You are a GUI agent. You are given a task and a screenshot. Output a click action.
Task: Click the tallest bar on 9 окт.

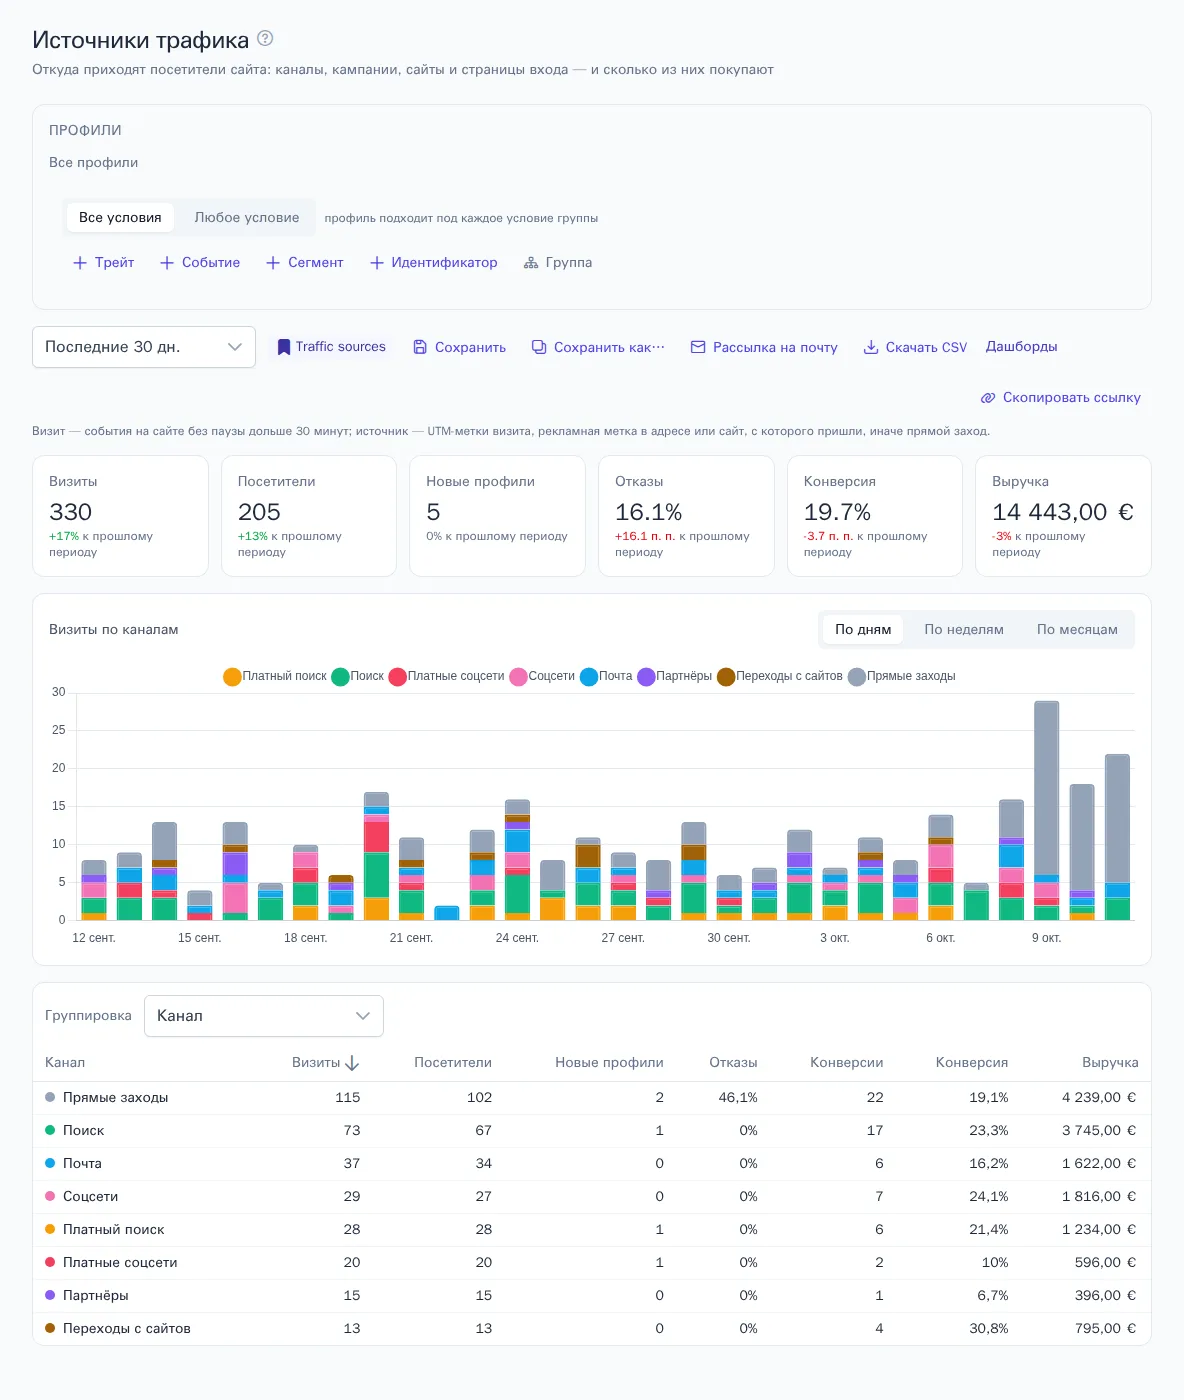pyautogui.click(x=1046, y=788)
